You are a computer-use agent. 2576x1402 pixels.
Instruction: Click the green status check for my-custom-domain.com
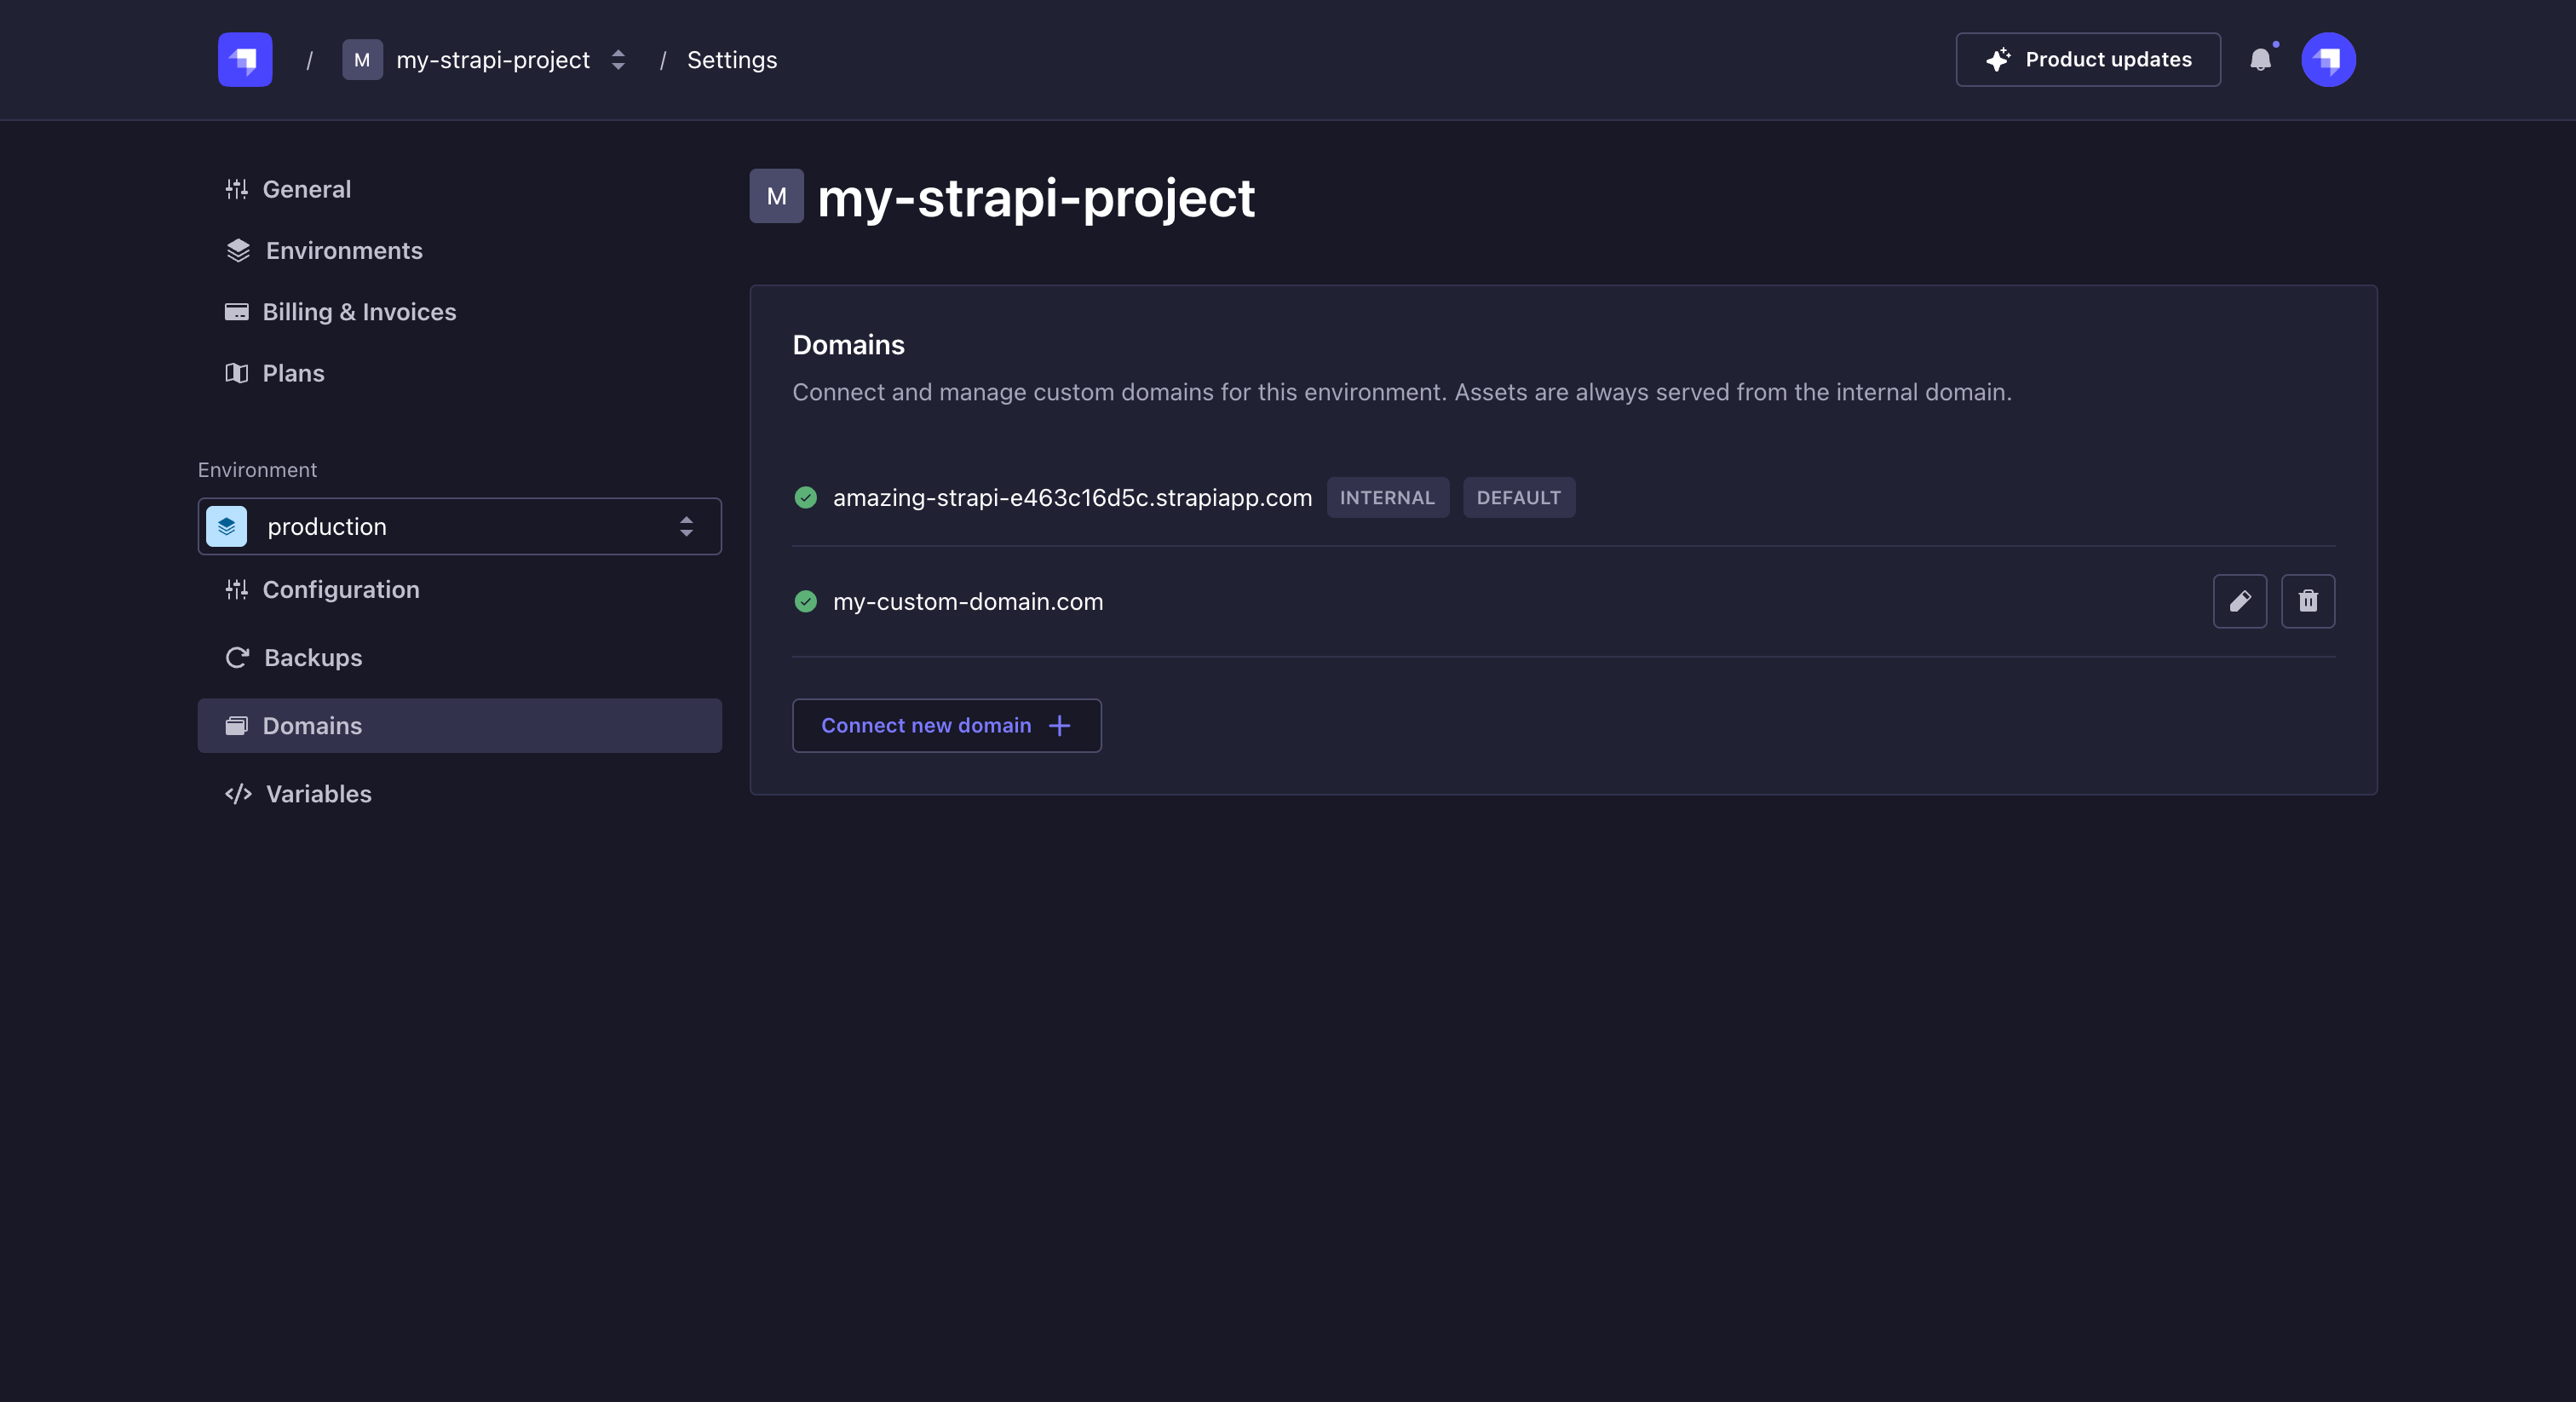[x=805, y=601]
